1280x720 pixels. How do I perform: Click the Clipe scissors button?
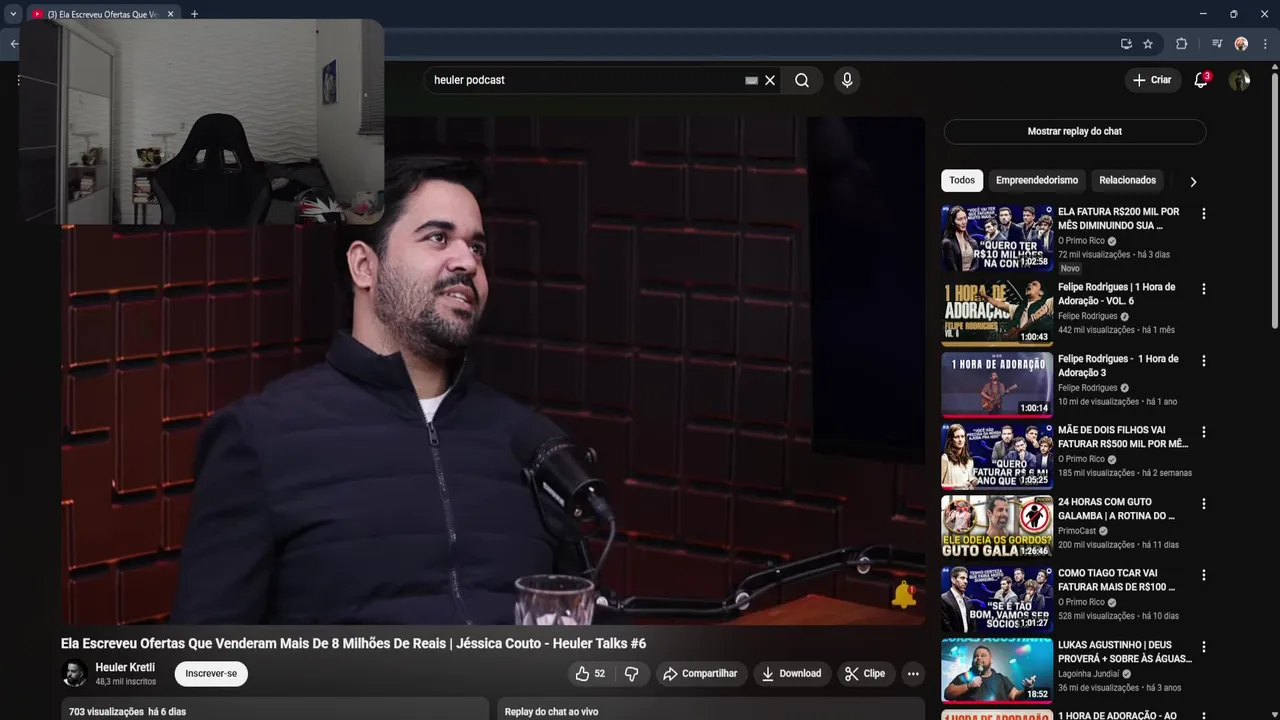[x=865, y=674]
